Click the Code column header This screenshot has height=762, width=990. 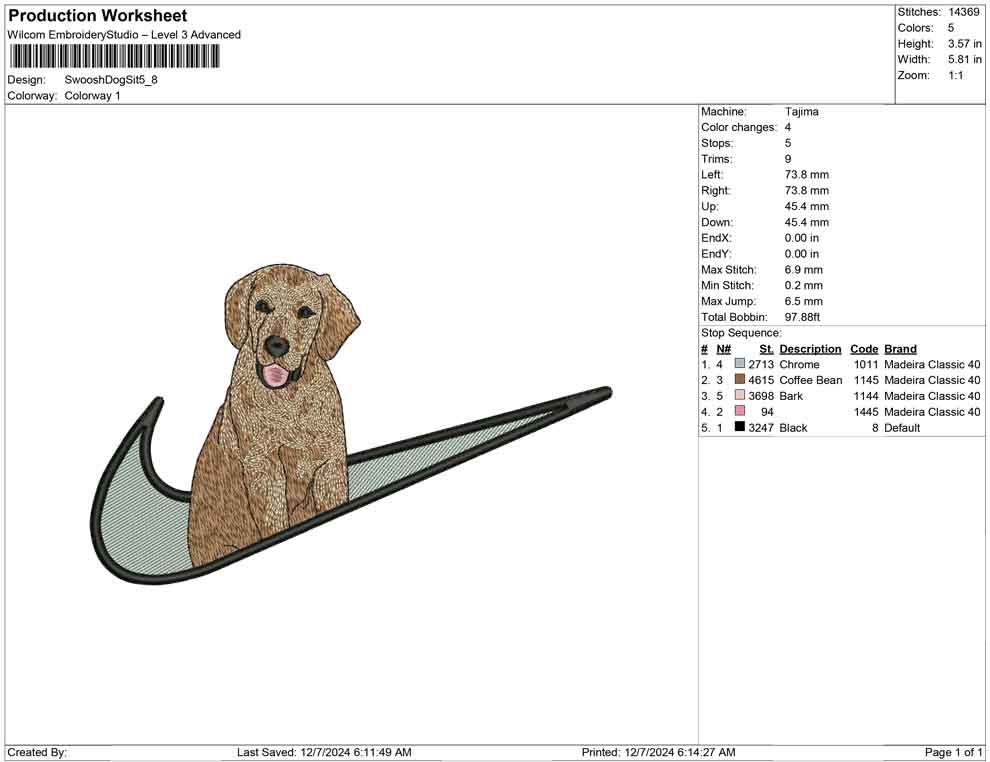(x=864, y=349)
